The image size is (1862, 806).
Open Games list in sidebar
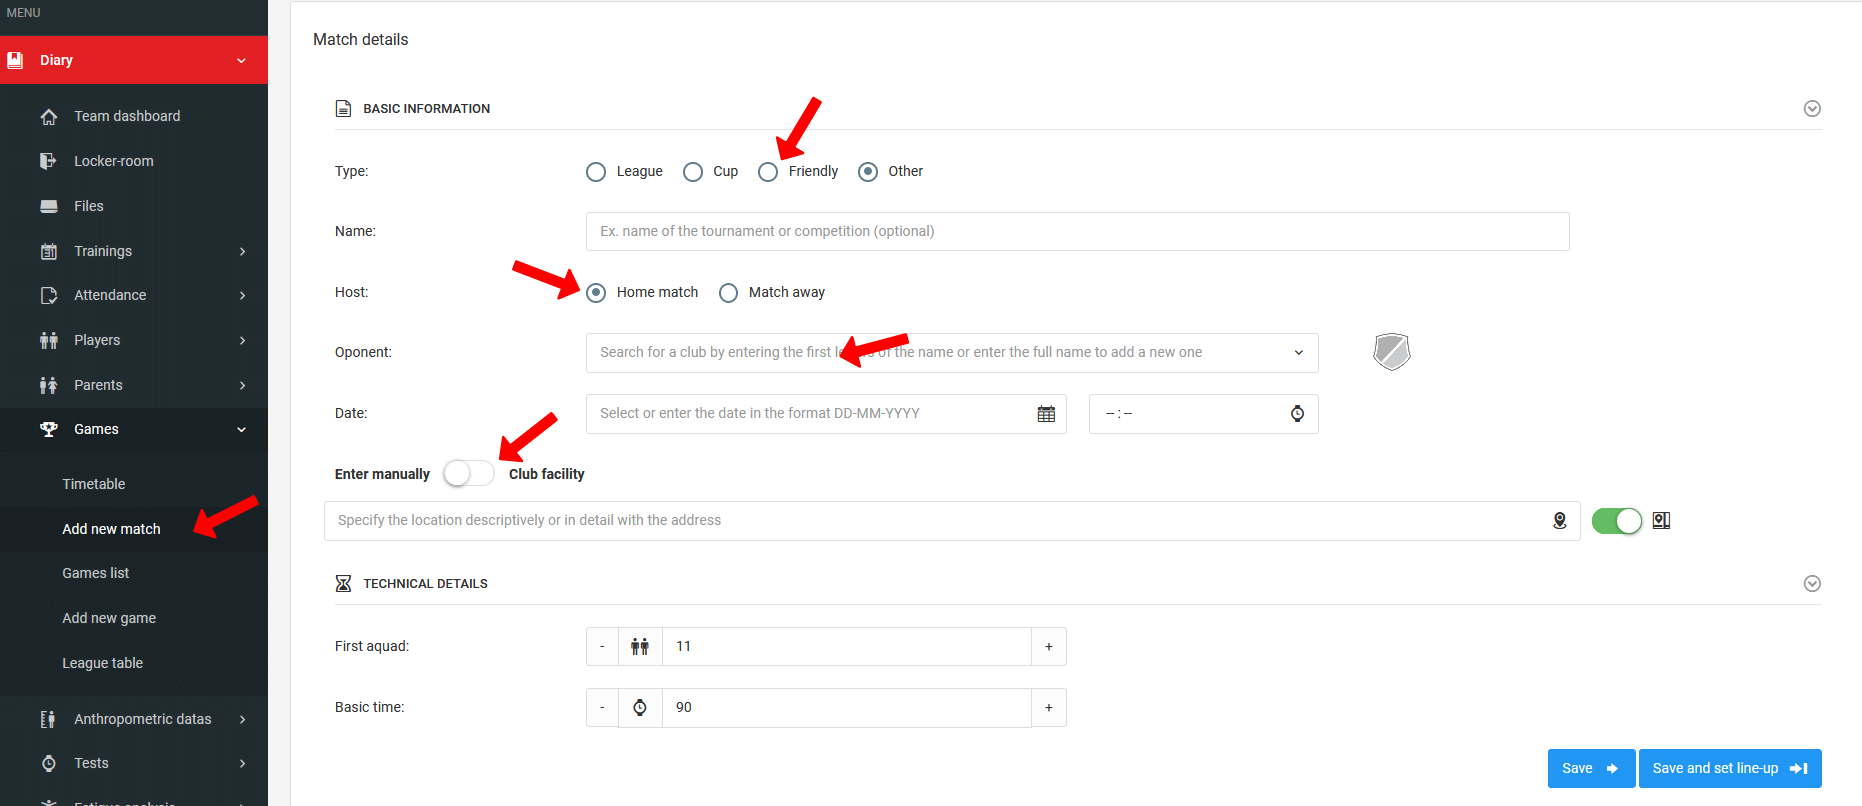click(x=96, y=573)
